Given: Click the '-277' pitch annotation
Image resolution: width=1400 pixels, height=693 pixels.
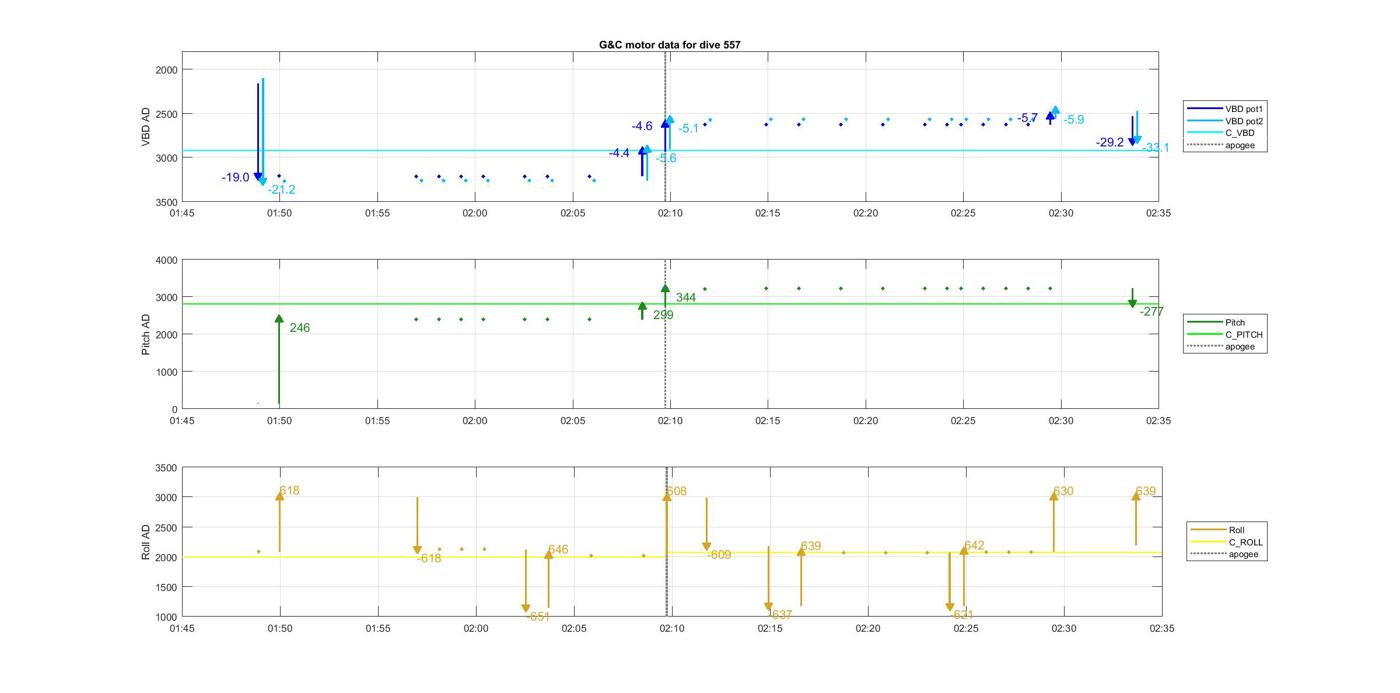Looking at the screenshot, I should [1151, 311].
